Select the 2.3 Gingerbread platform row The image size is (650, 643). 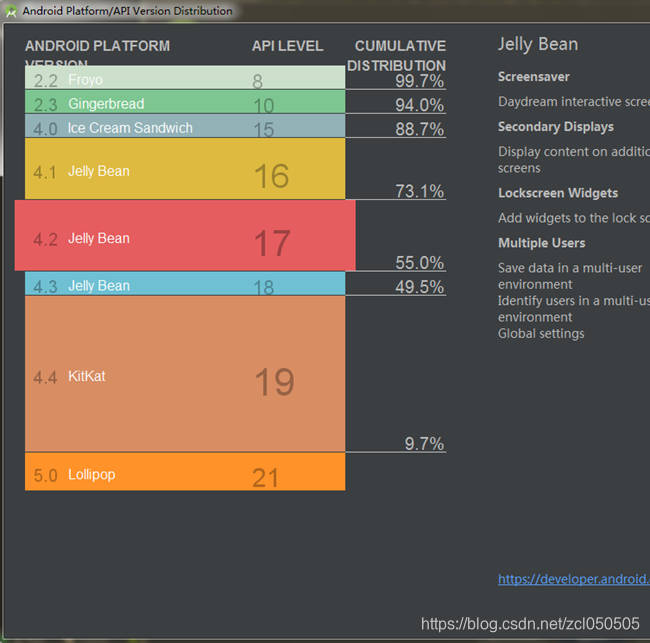185,102
